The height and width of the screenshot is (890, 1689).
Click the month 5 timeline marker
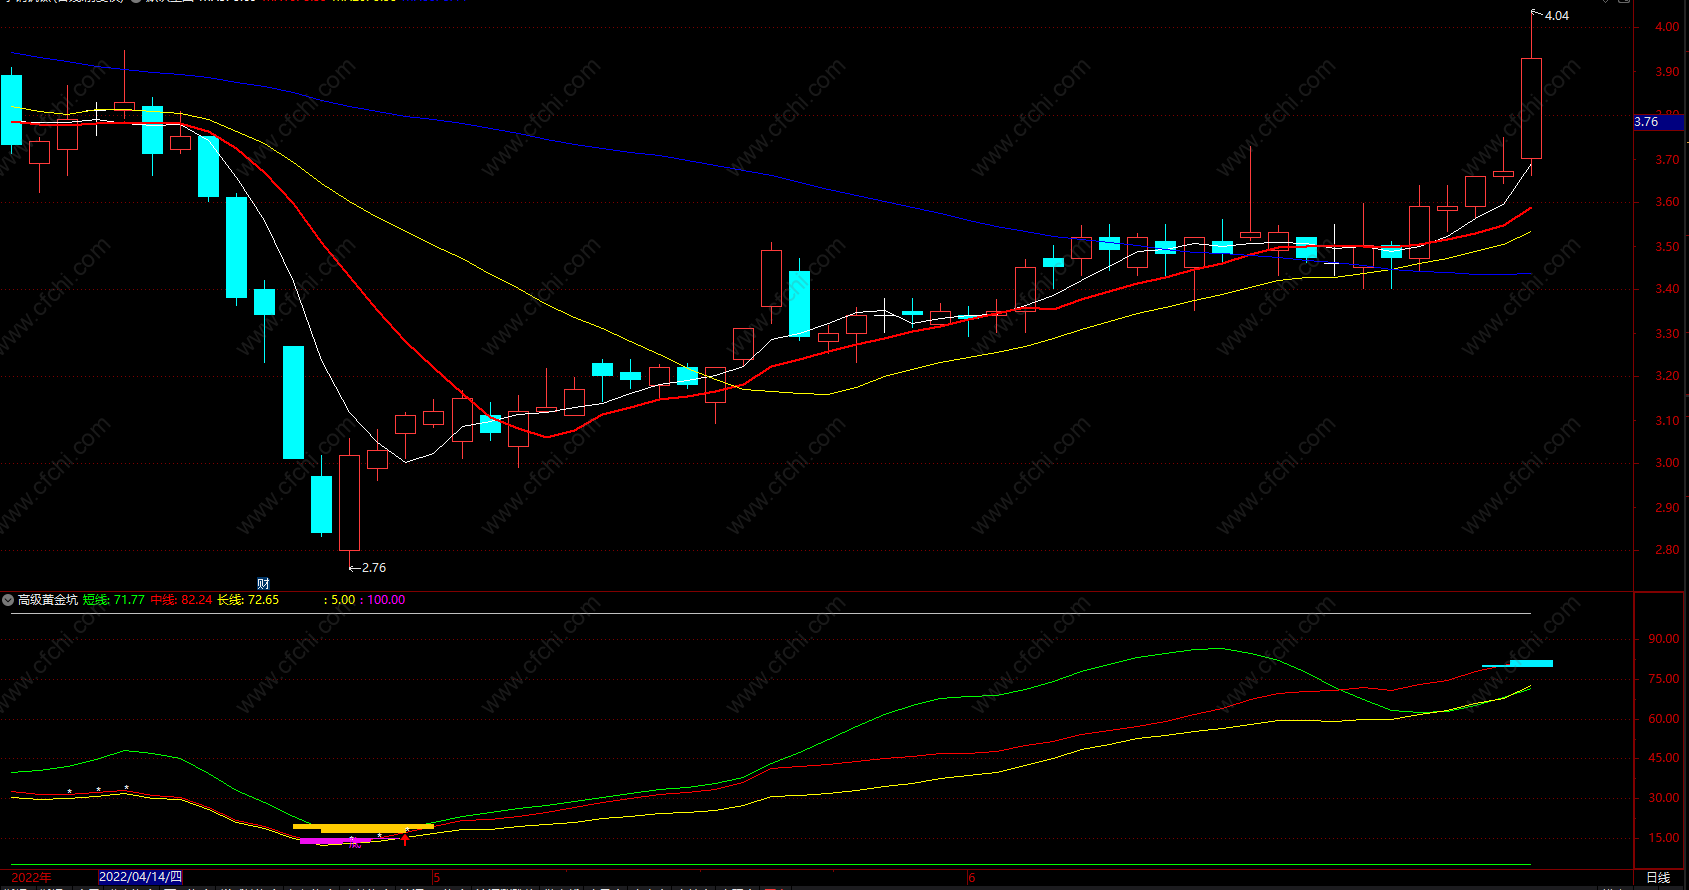pyautogui.click(x=437, y=878)
